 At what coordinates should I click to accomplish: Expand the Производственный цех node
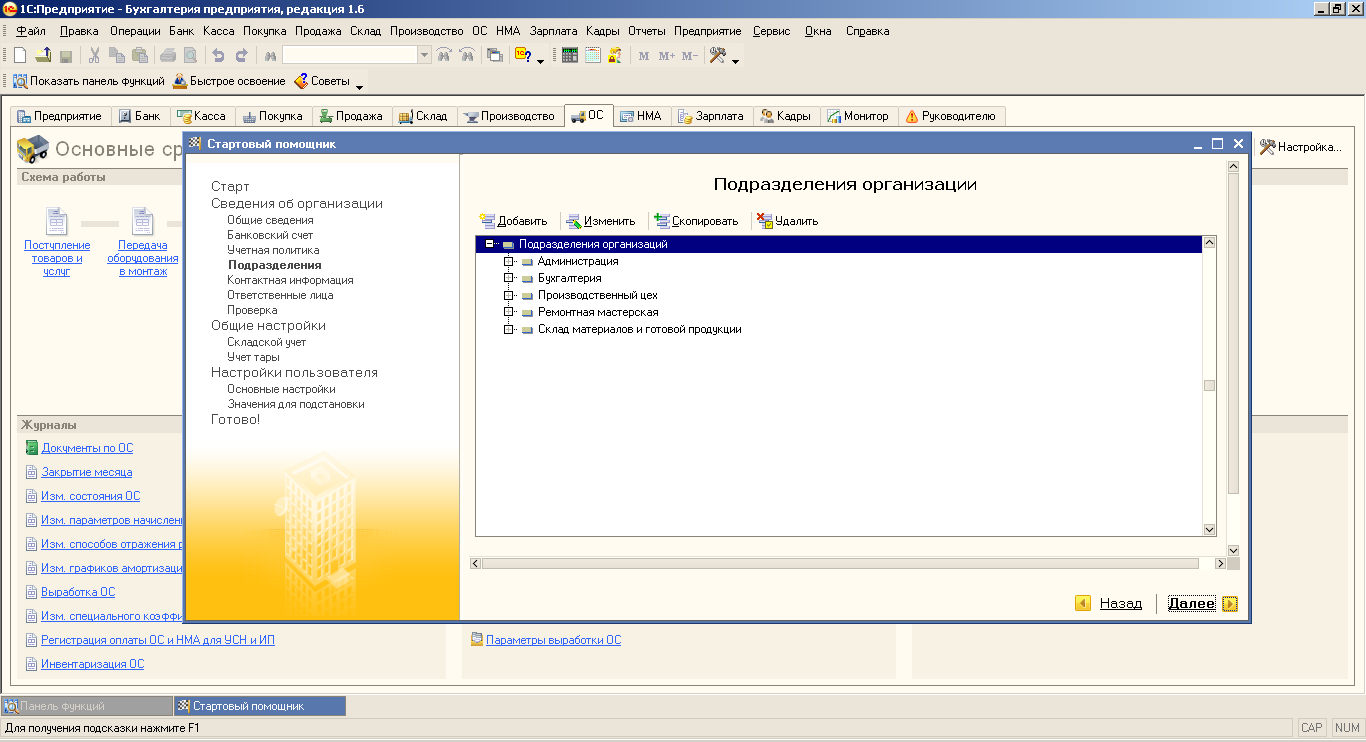509,295
